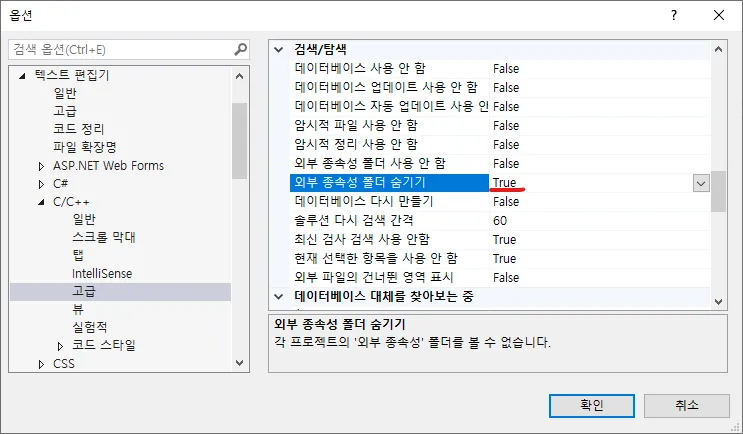Click the help question mark button
The height and width of the screenshot is (434, 743).
(x=675, y=16)
